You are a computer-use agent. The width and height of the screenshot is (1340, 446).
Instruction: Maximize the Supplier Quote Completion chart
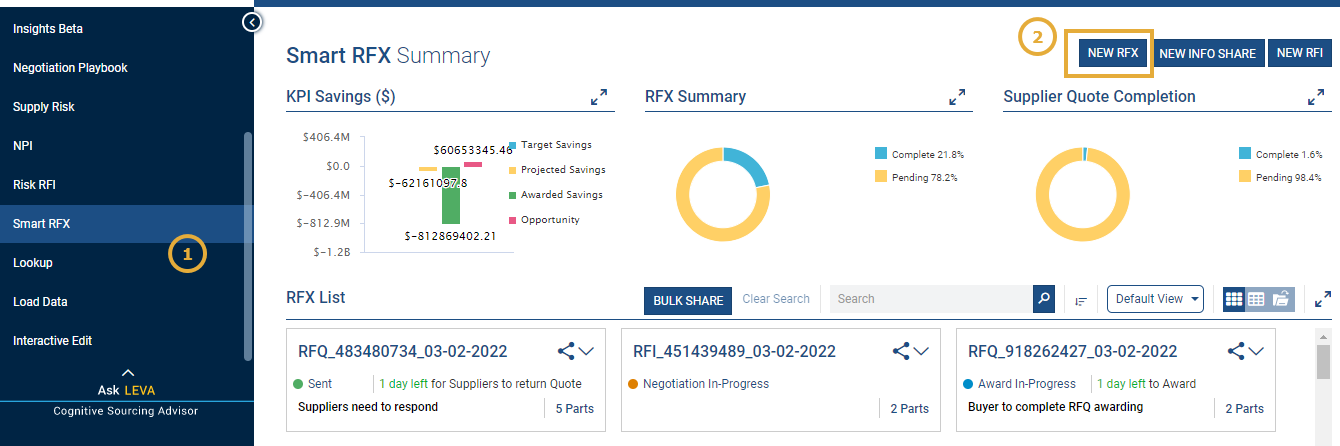(x=1316, y=97)
